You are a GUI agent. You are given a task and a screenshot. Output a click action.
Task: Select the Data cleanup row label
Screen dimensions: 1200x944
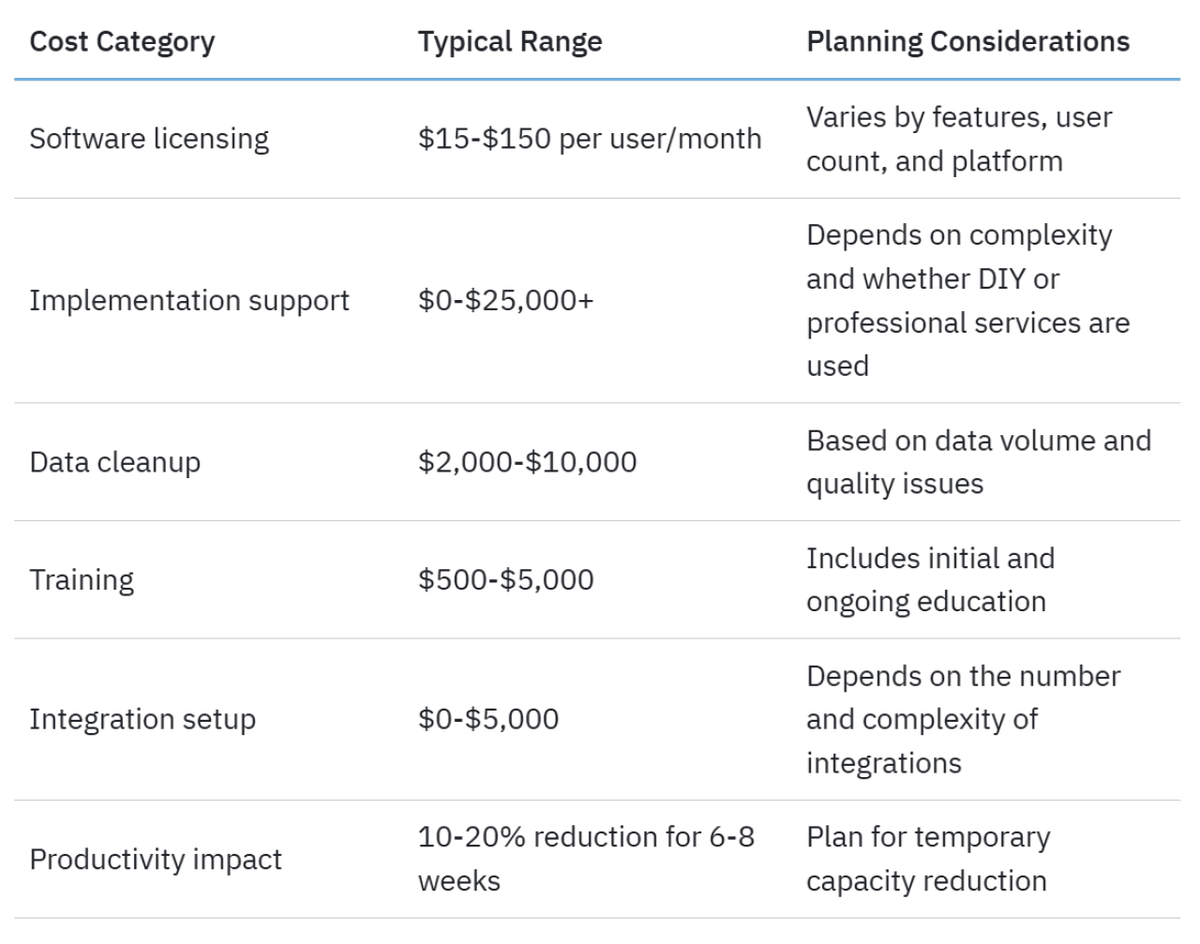tap(114, 463)
